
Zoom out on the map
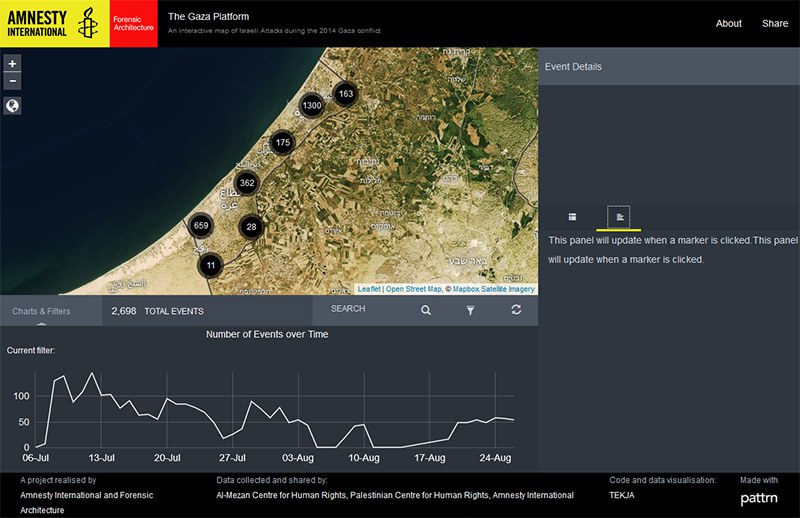12,80
